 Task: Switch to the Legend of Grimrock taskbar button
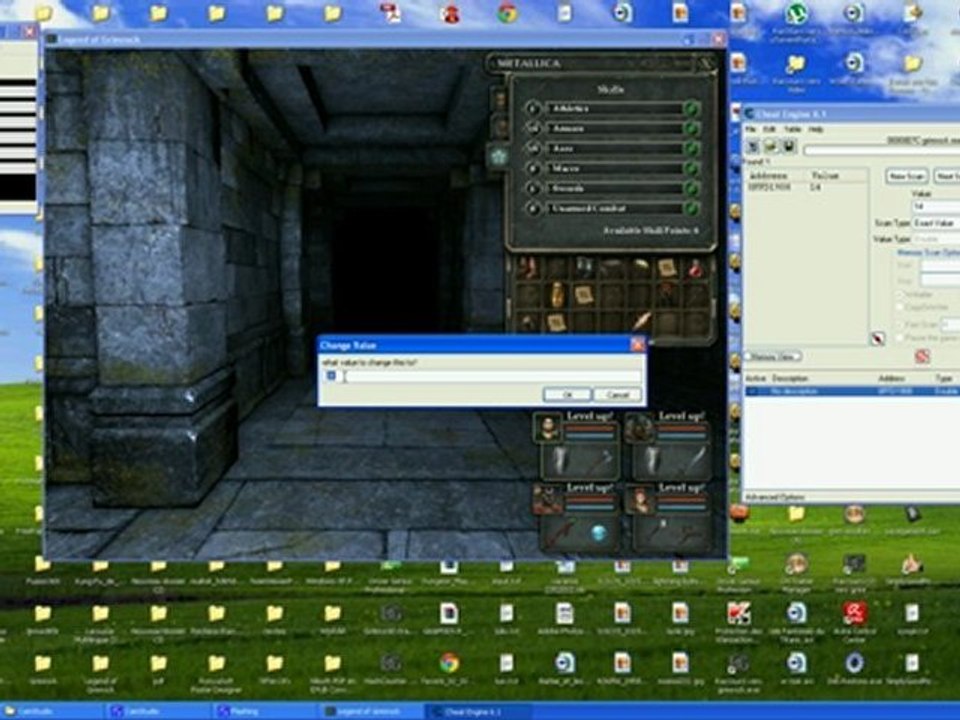pyautogui.click(x=372, y=711)
